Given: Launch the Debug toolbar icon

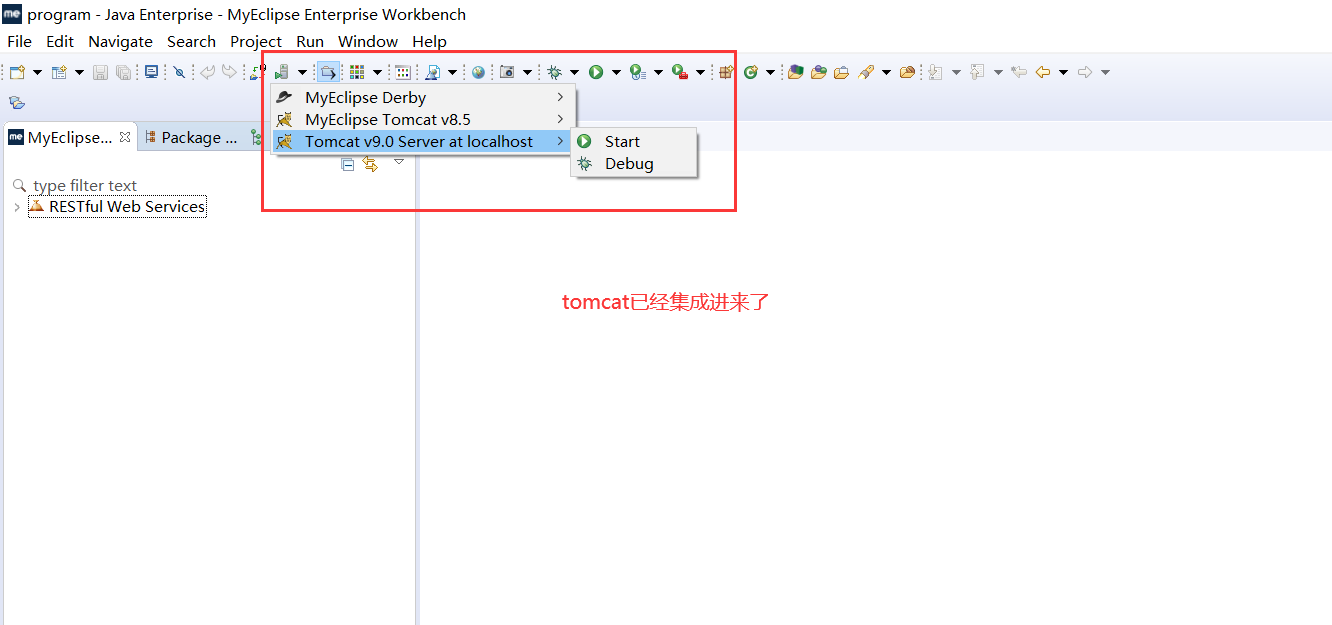Looking at the screenshot, I should click(553, 71).
